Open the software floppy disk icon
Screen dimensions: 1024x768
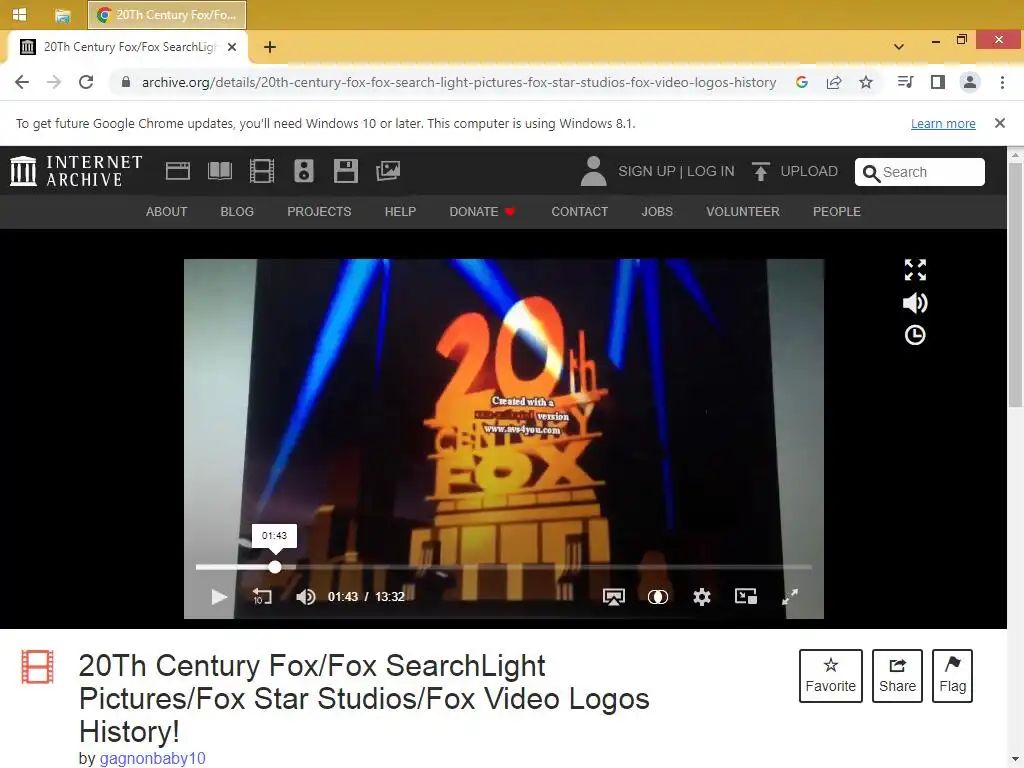[x=345, y=171]
